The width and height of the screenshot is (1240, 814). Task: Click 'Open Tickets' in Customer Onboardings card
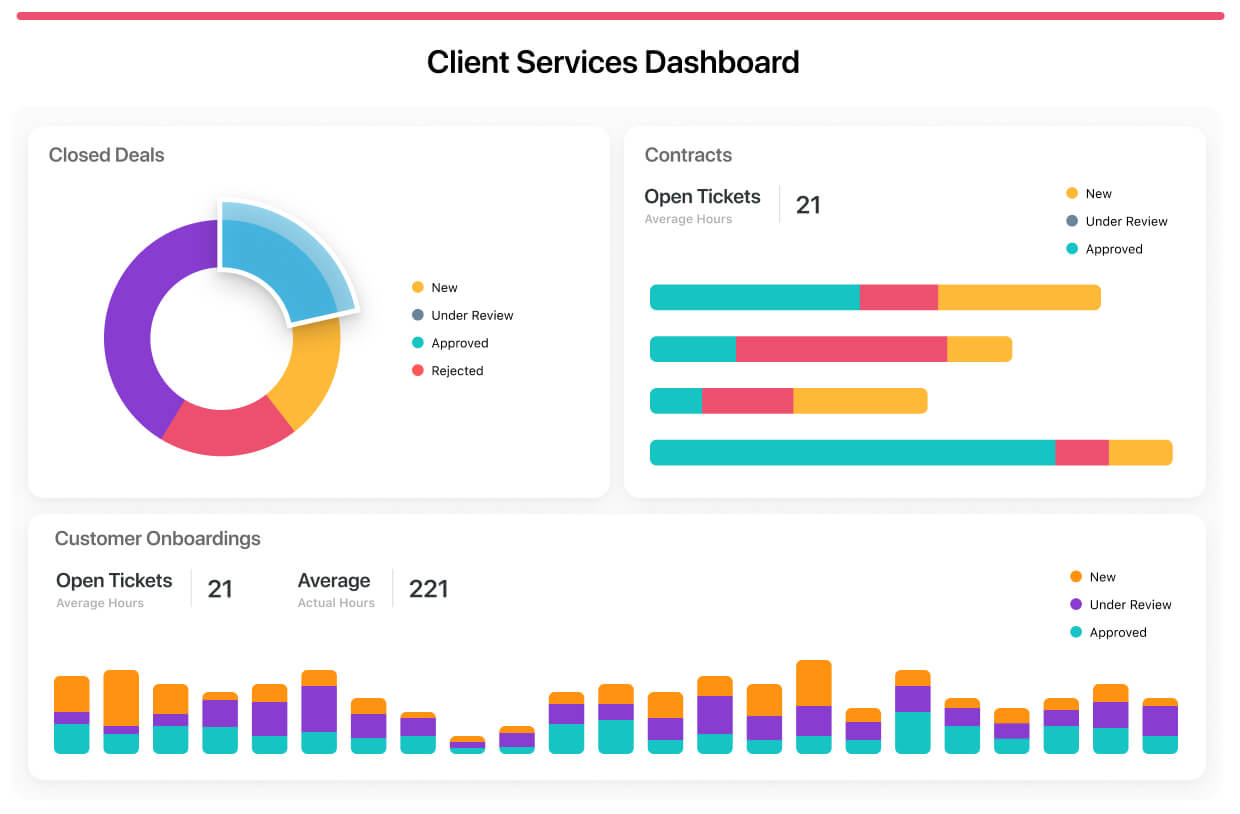pyautogui.click(x=114, y=581)
